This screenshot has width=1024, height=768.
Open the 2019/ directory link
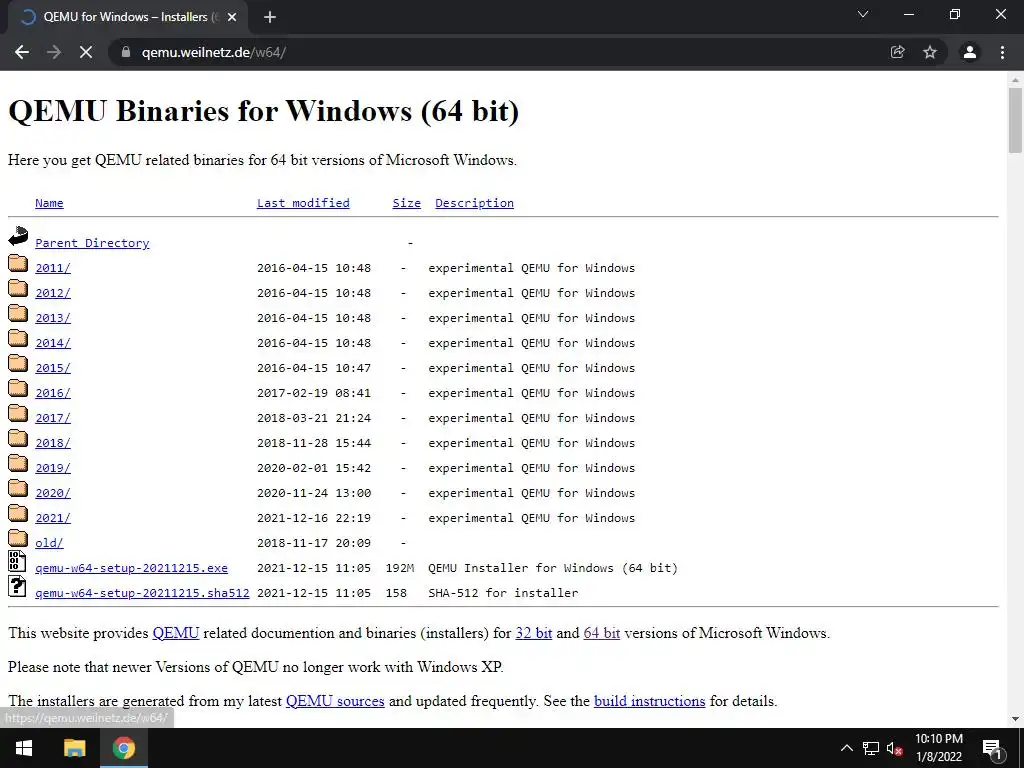point(53,468)
